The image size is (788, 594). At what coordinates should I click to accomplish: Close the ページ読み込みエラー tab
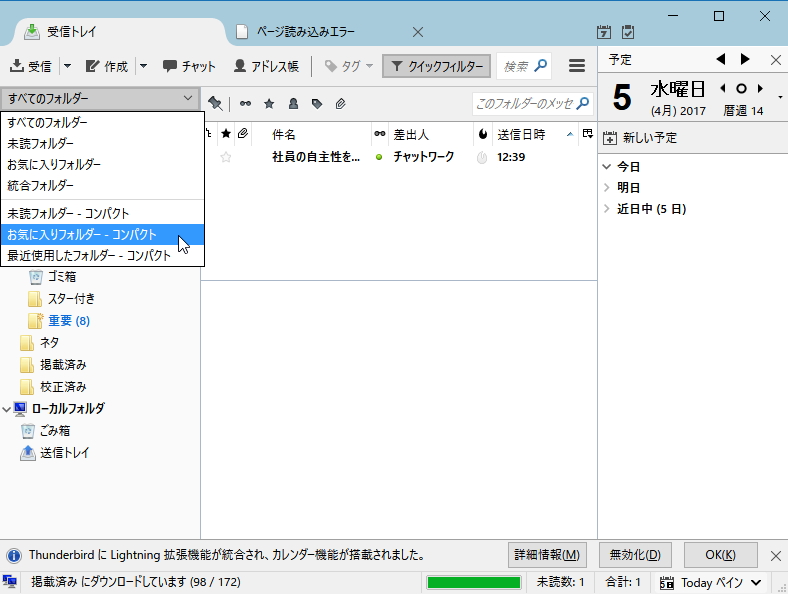[x=417, y=32]
